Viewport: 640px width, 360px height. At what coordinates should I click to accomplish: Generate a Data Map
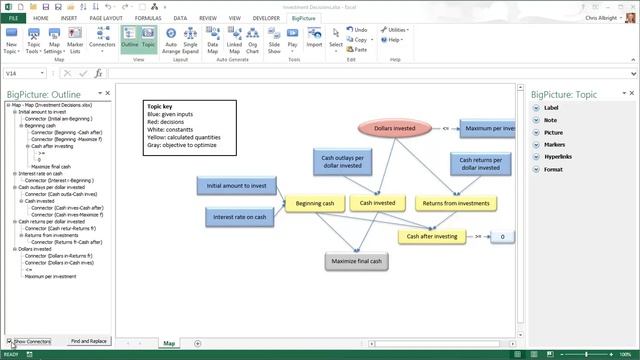213,41
